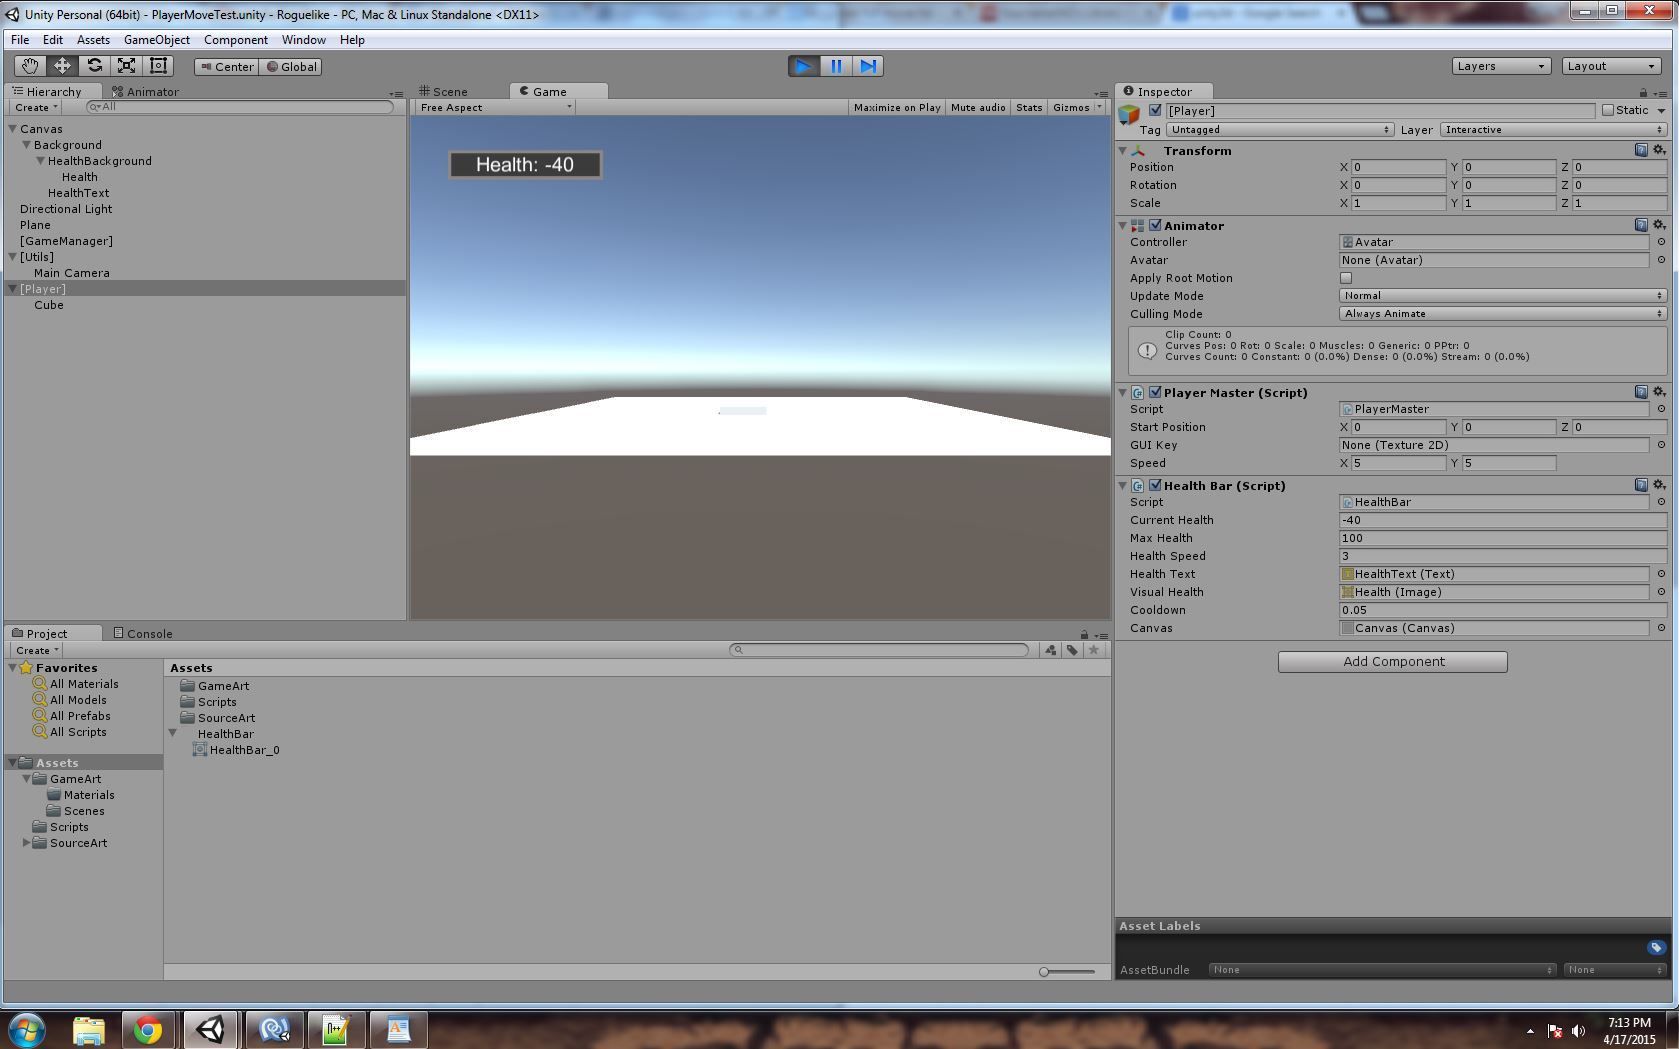Collapse the Canvas item in Hierarchy
This screenshot has height=1049, width=1679.
(13, 129)
